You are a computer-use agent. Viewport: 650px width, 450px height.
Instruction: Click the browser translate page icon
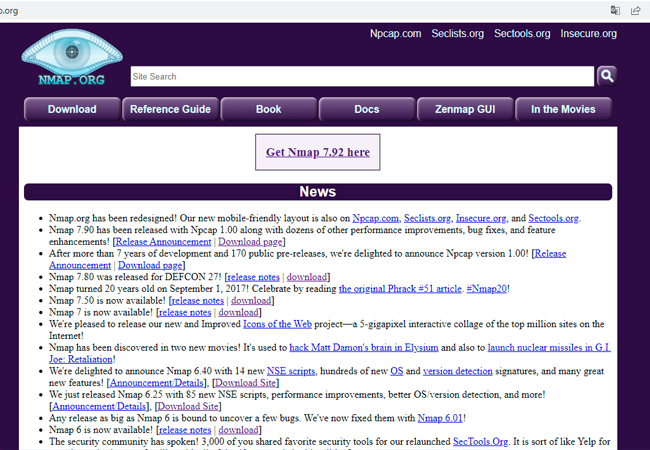coord(615,10)
